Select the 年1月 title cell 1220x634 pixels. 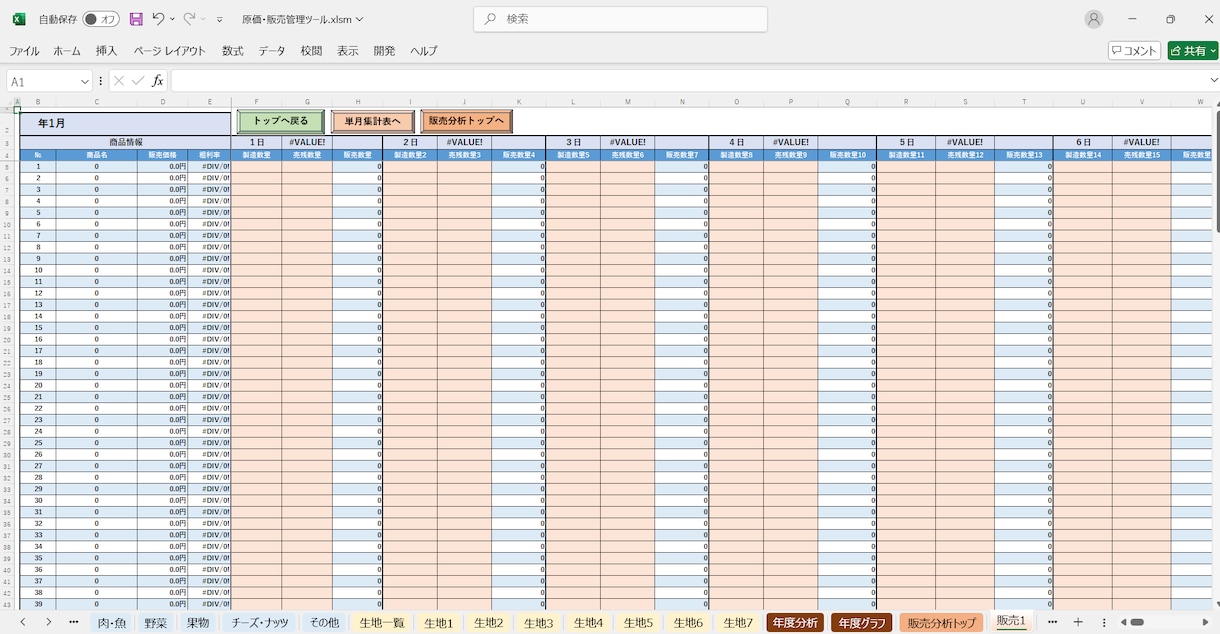[x=125, y=123]
